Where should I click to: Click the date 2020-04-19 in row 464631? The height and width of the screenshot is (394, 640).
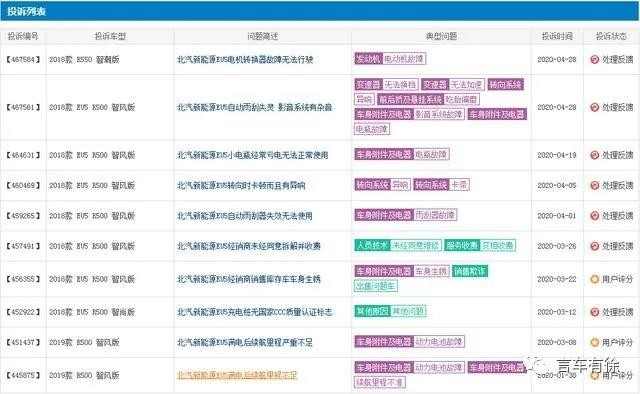[557, 155]
